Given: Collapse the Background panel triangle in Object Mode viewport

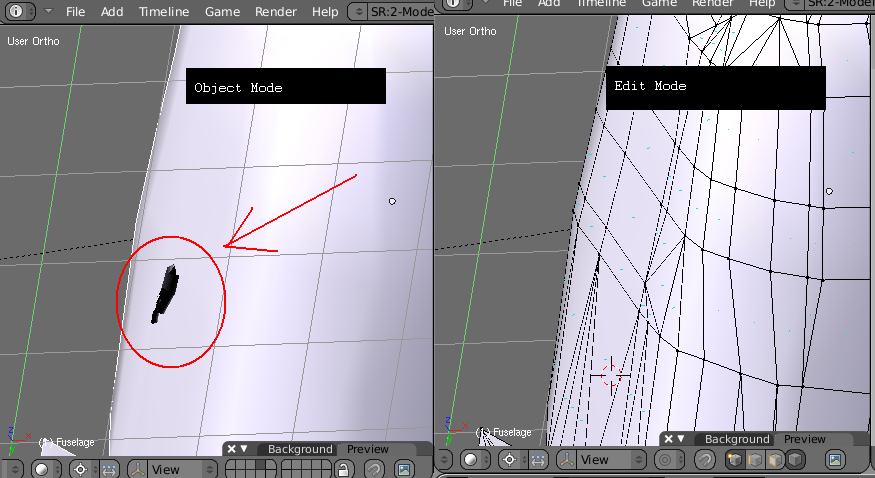Looking at the screenshot, I should 244,448.
